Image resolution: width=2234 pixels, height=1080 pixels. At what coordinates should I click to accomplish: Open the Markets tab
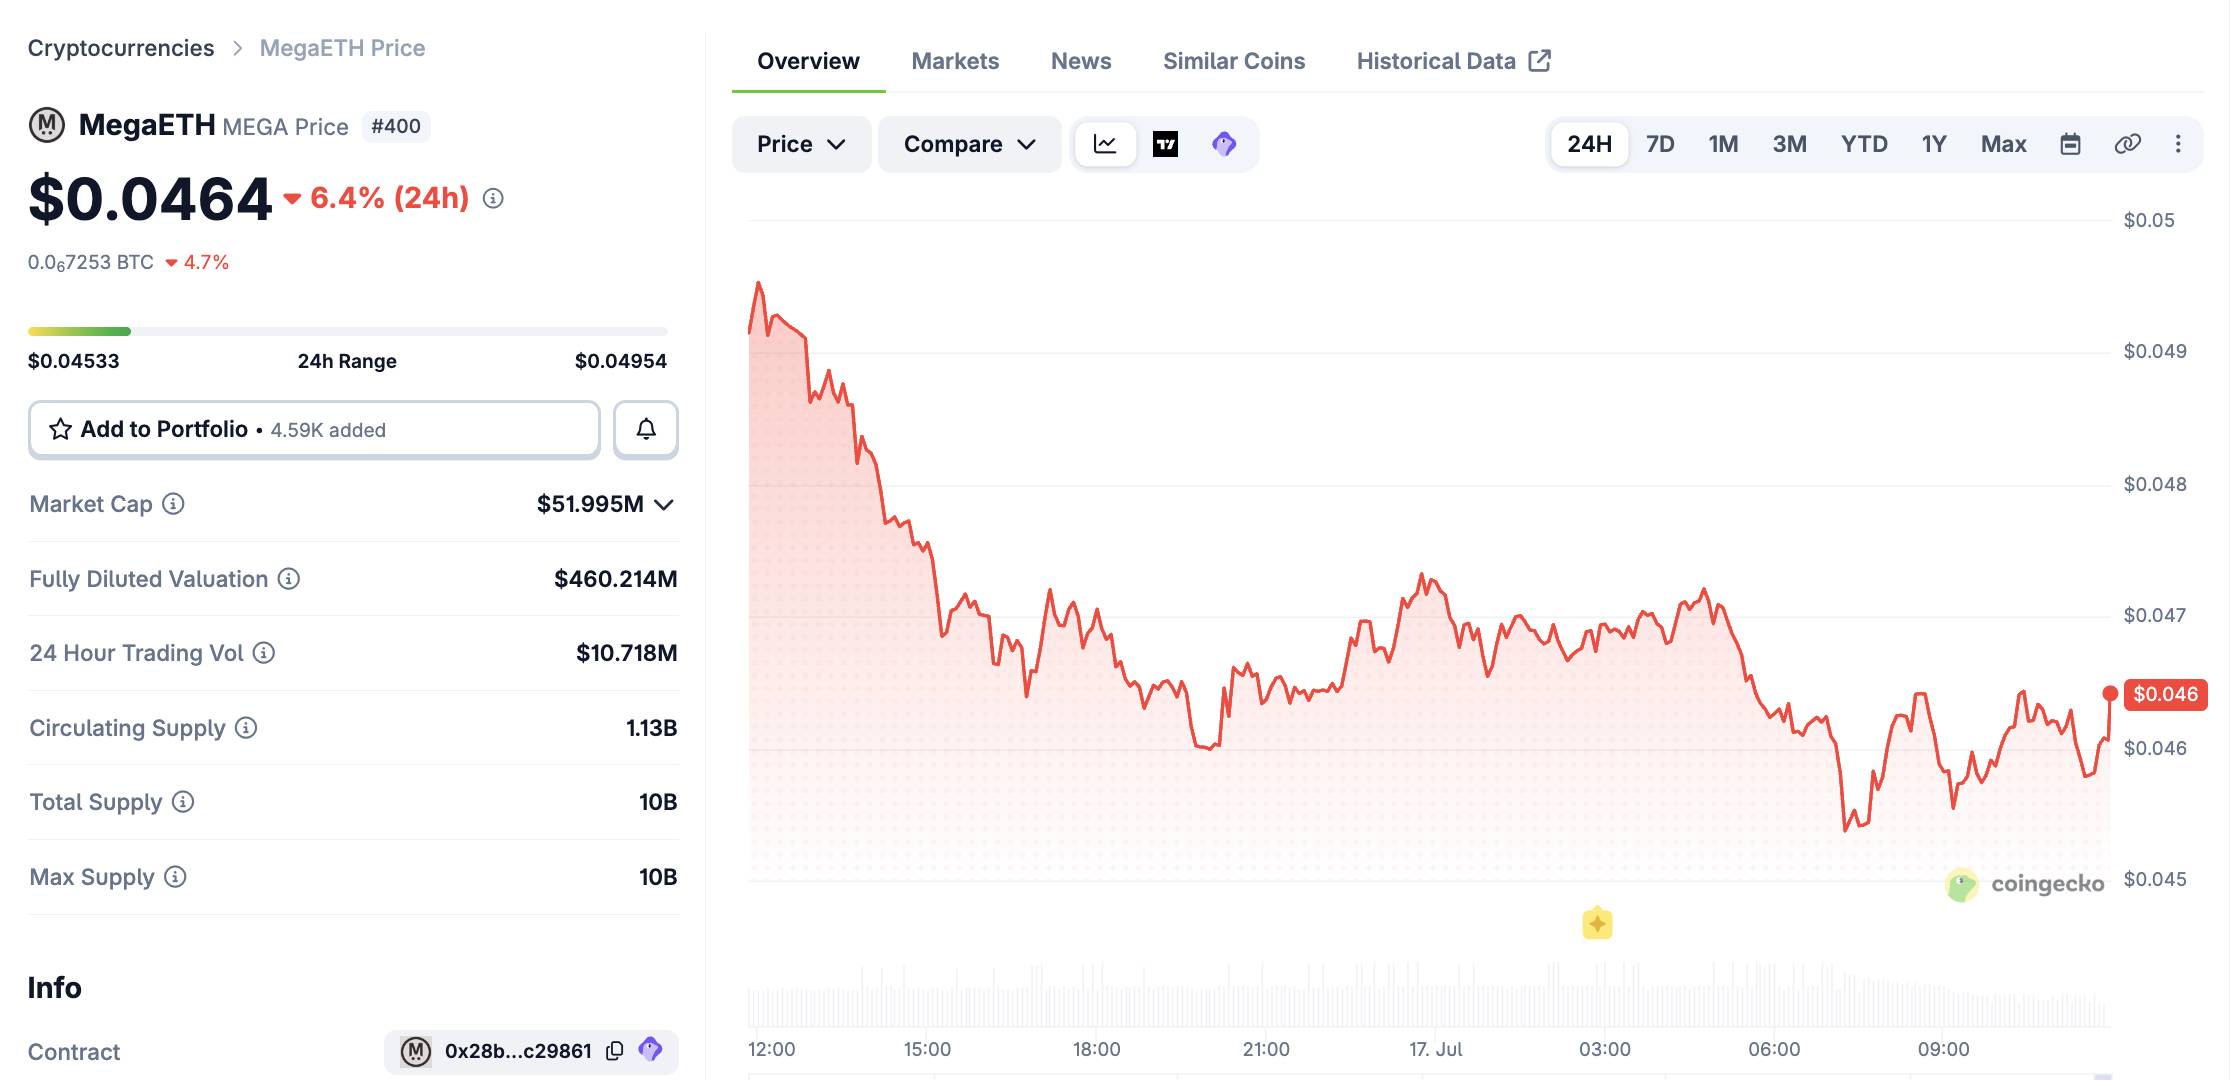click(x=955, y=61)
